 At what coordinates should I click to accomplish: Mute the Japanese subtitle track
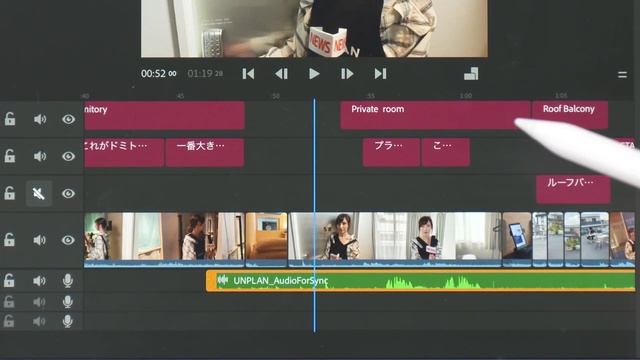40,156
